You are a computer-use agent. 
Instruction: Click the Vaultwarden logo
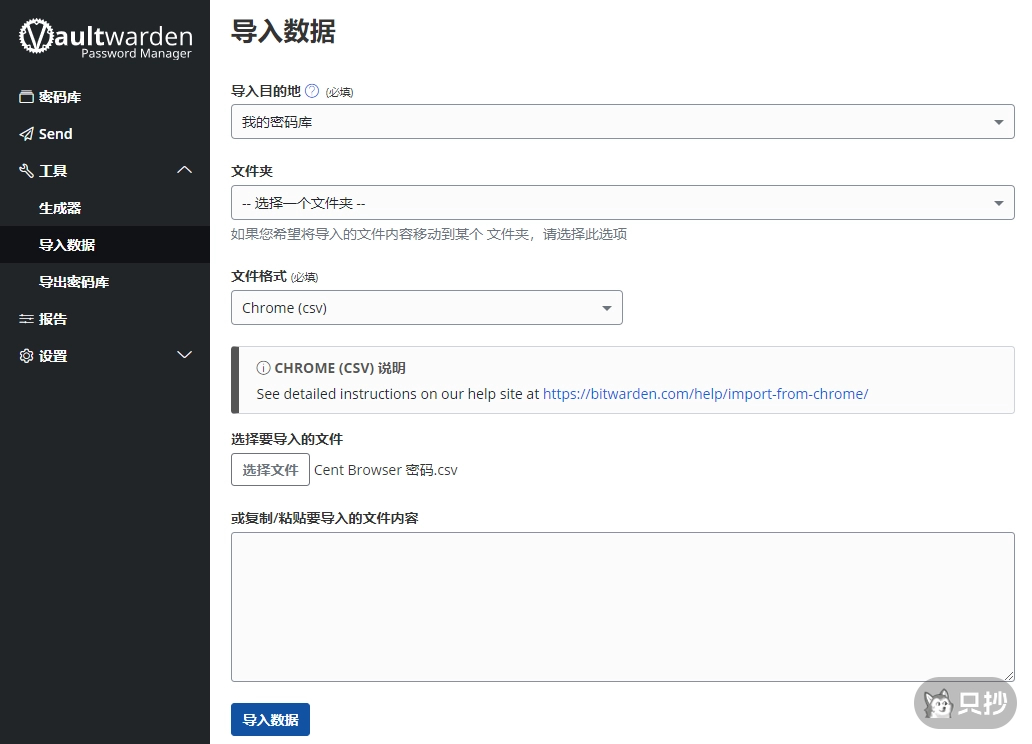(105, 38)
